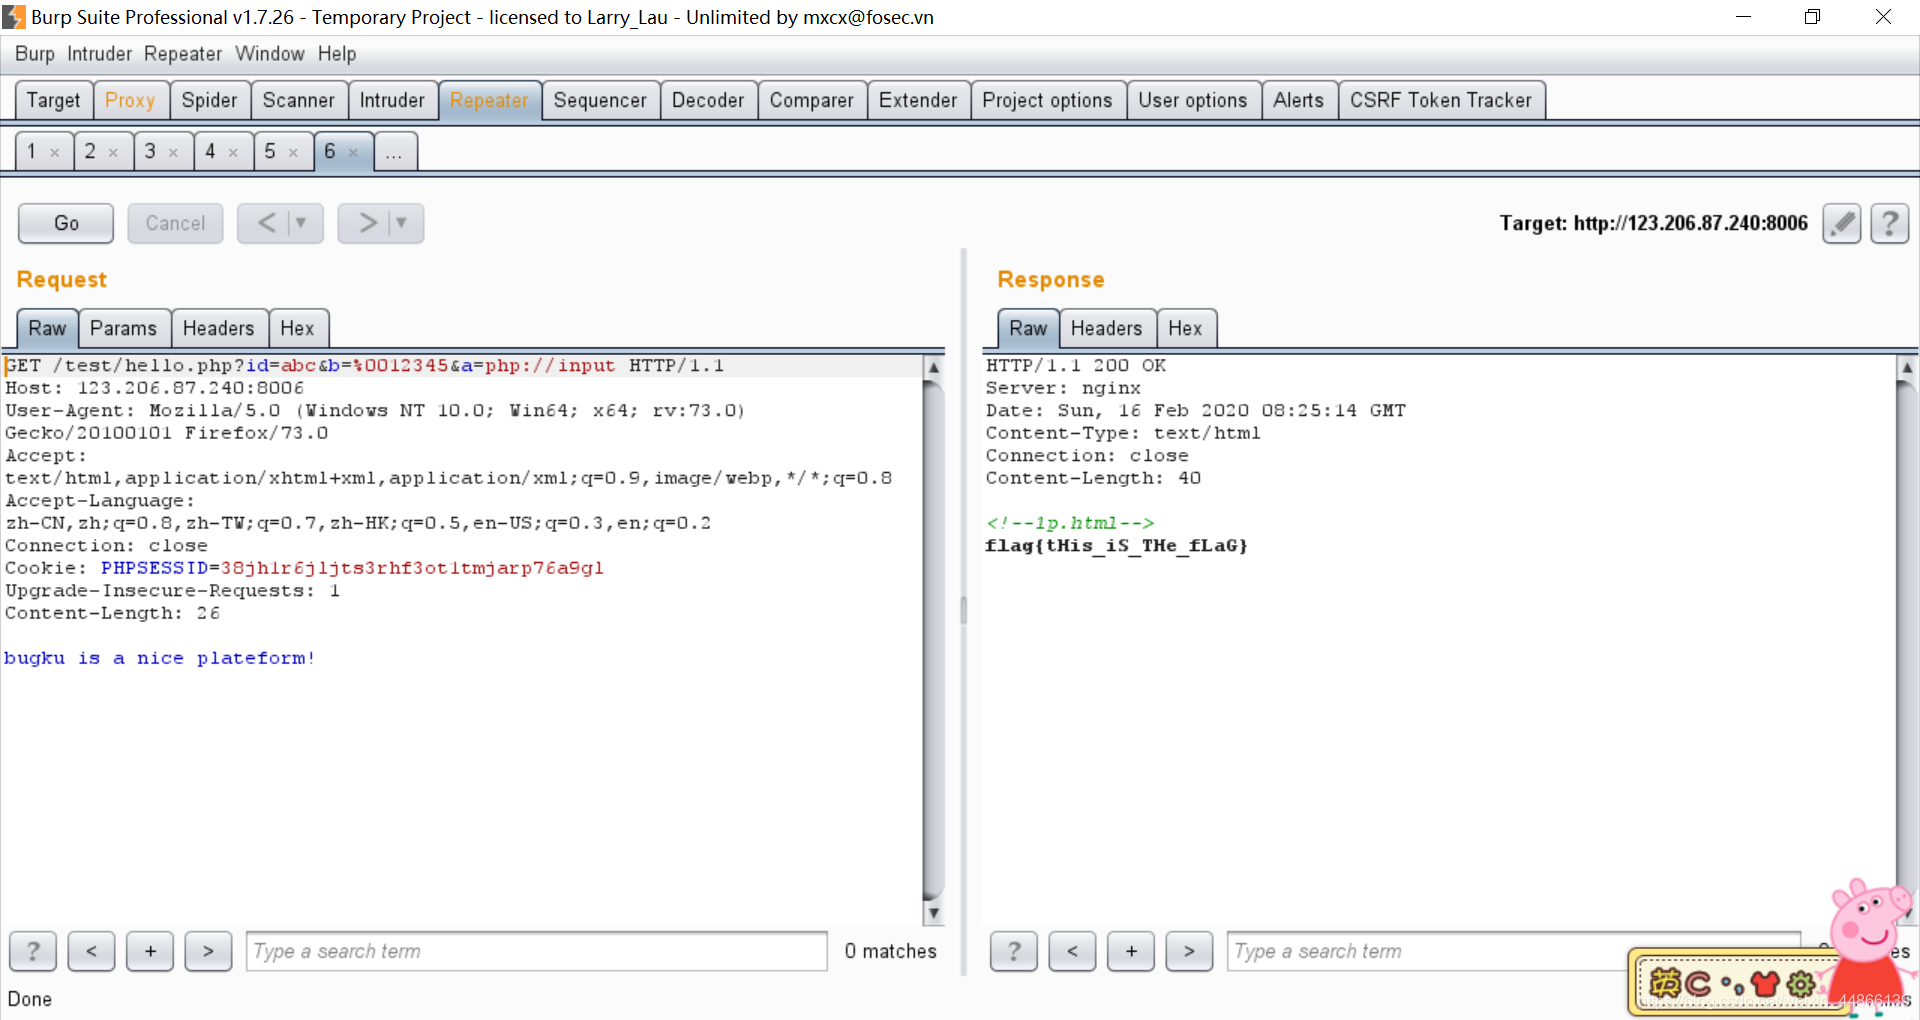Switch to the Scanner tab
Viewport: 1920px width, 1020px height.
299,100
